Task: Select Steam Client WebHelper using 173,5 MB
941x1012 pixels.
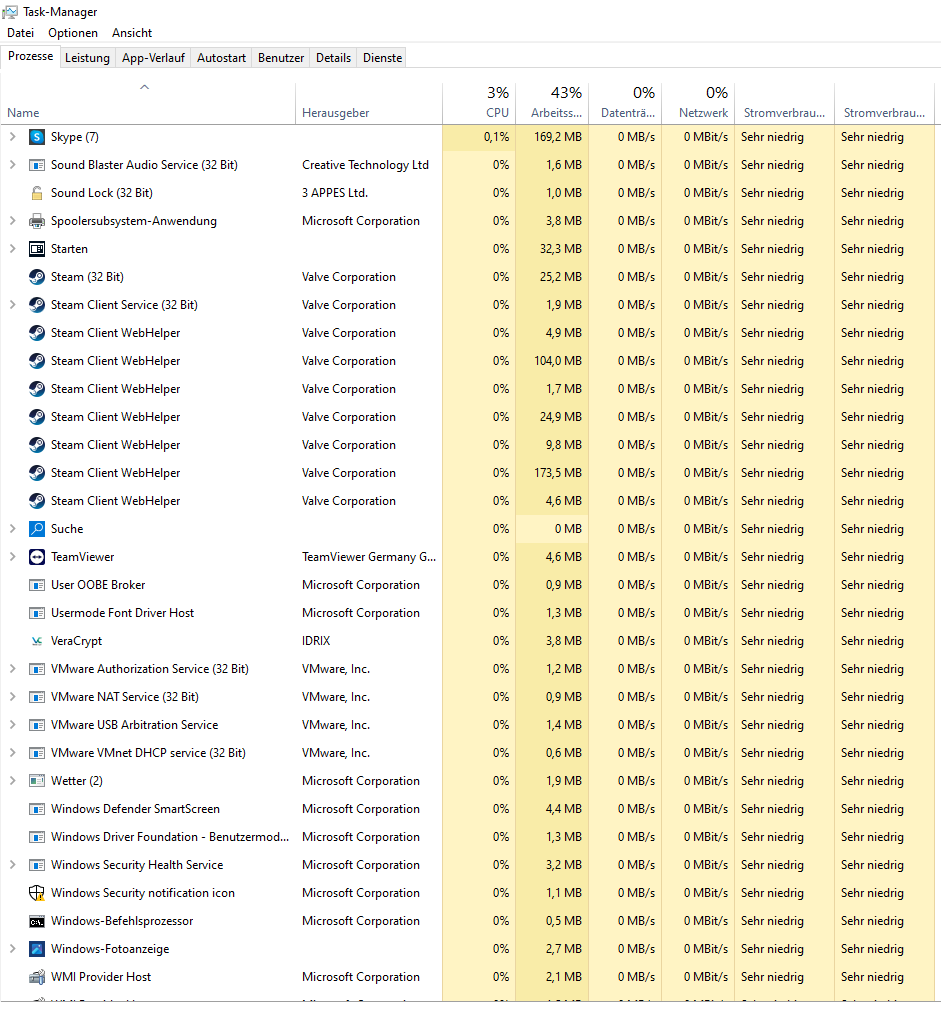Action: click(x=468, y=473)
